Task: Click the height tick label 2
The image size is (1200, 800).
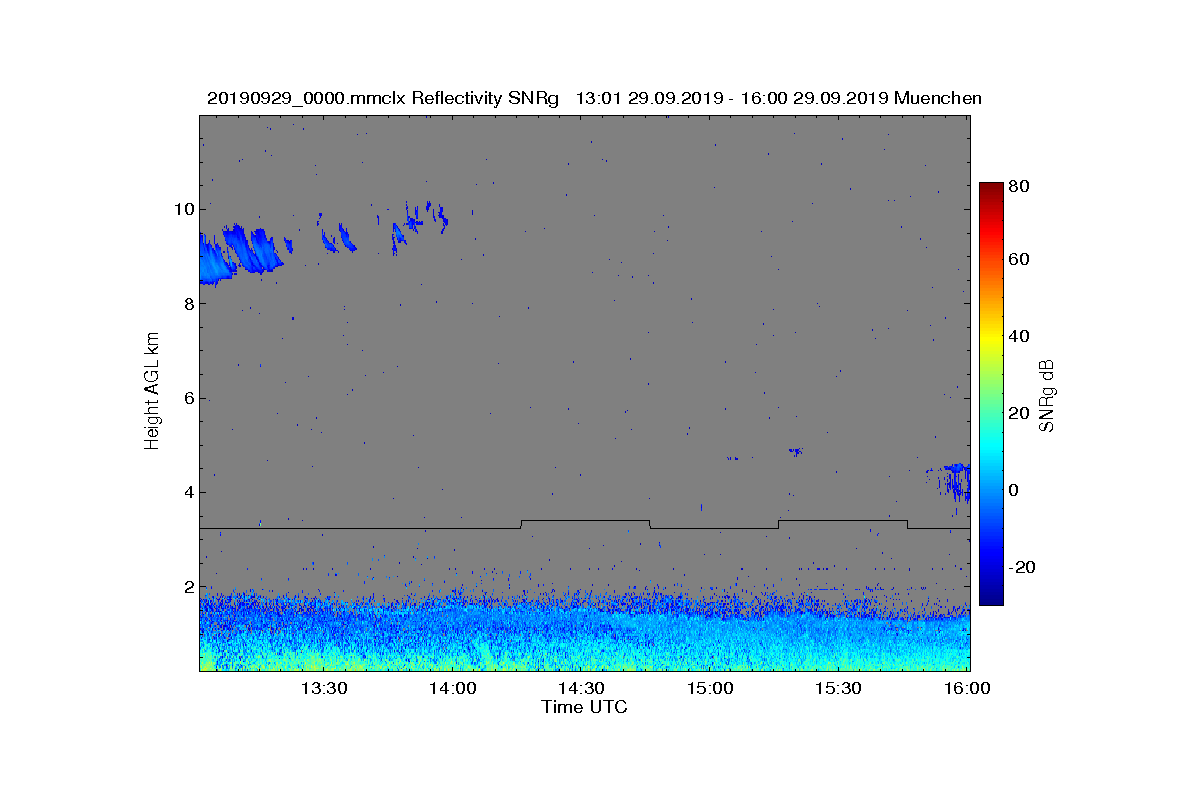Action: tap(189, 587)
